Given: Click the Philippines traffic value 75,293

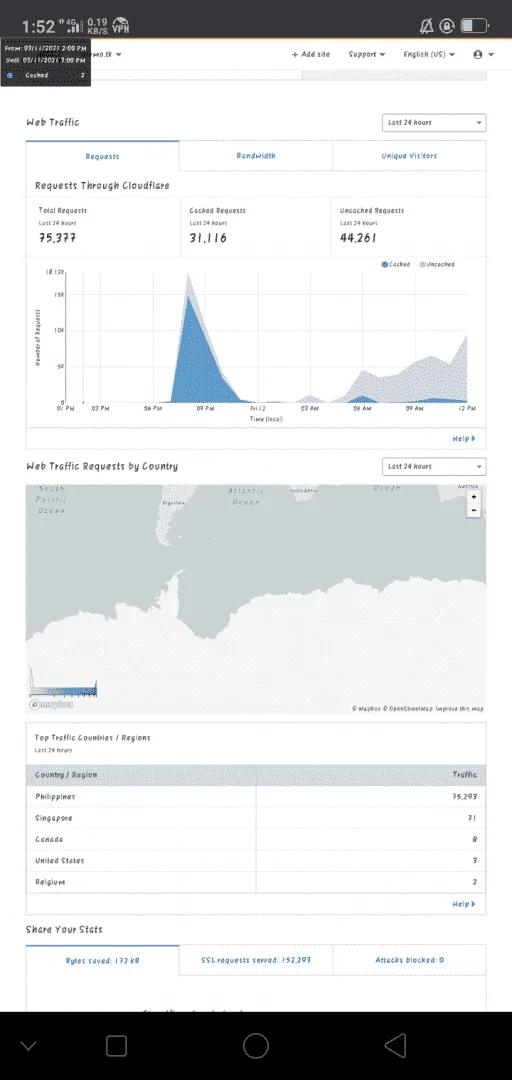Looking at the screenshot, I should 462,796.
